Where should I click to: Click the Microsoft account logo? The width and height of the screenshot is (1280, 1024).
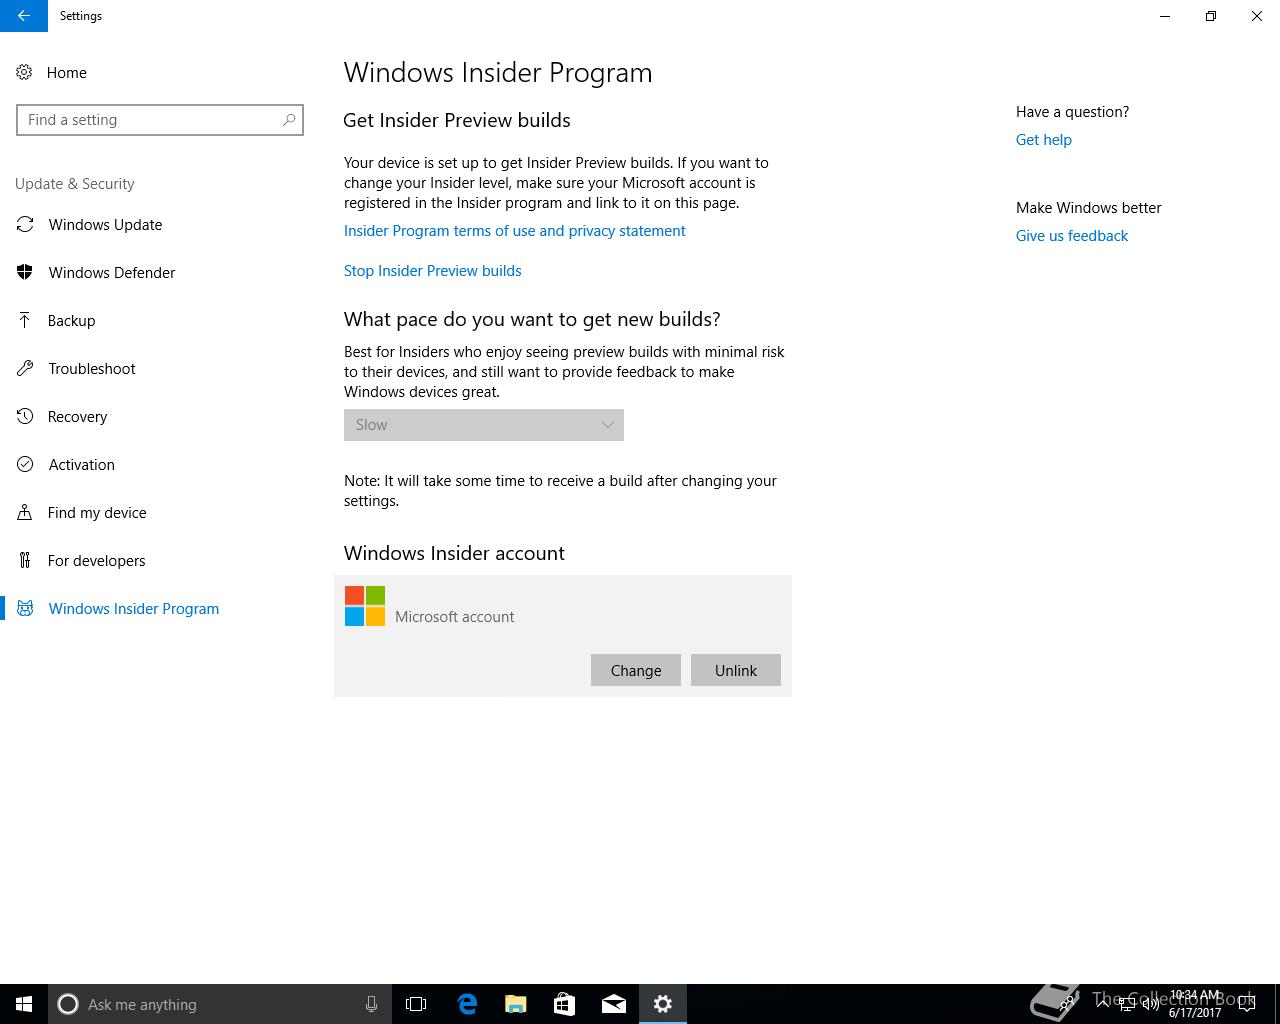(365, 606)
